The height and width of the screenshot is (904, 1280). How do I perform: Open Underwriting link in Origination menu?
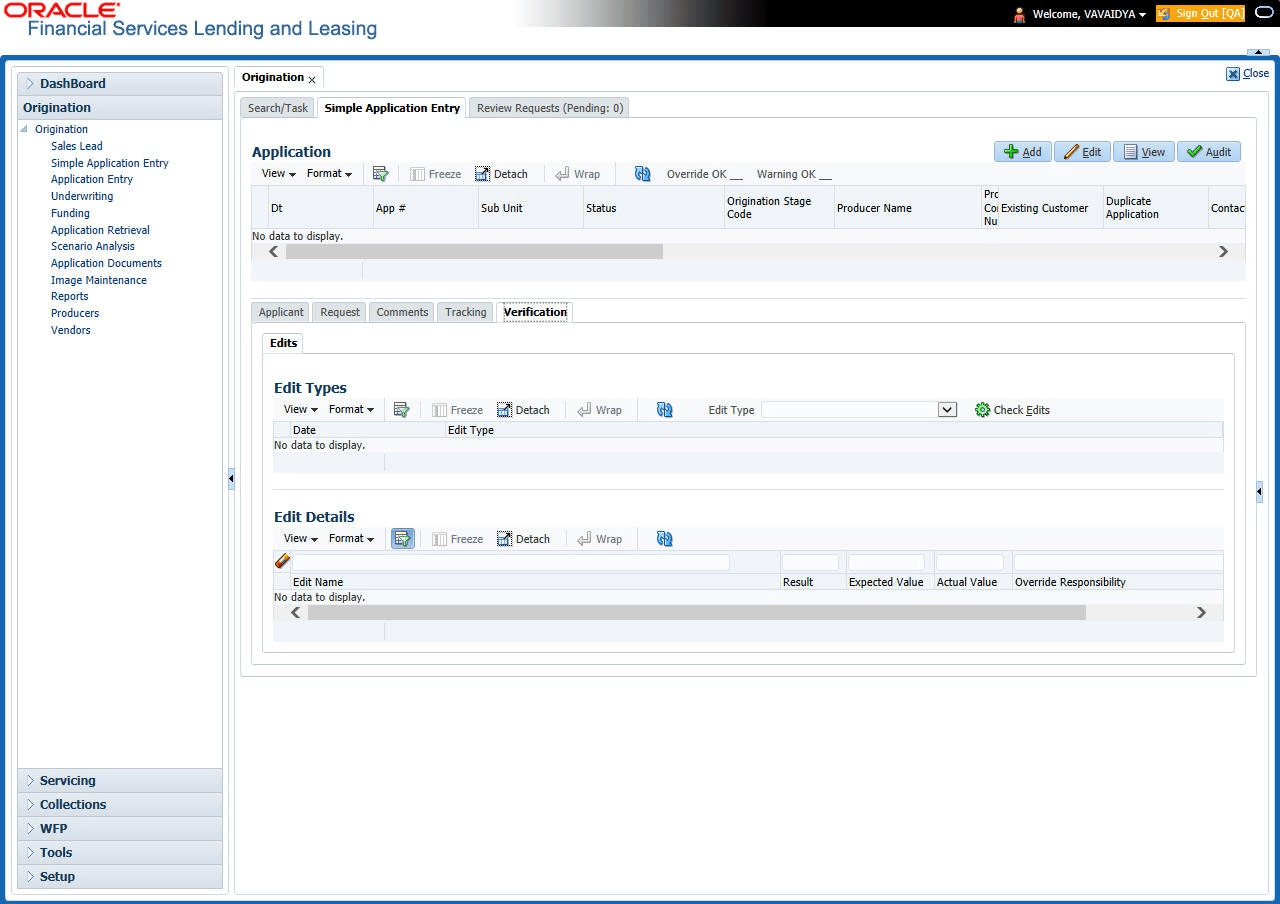click(82, 196)
